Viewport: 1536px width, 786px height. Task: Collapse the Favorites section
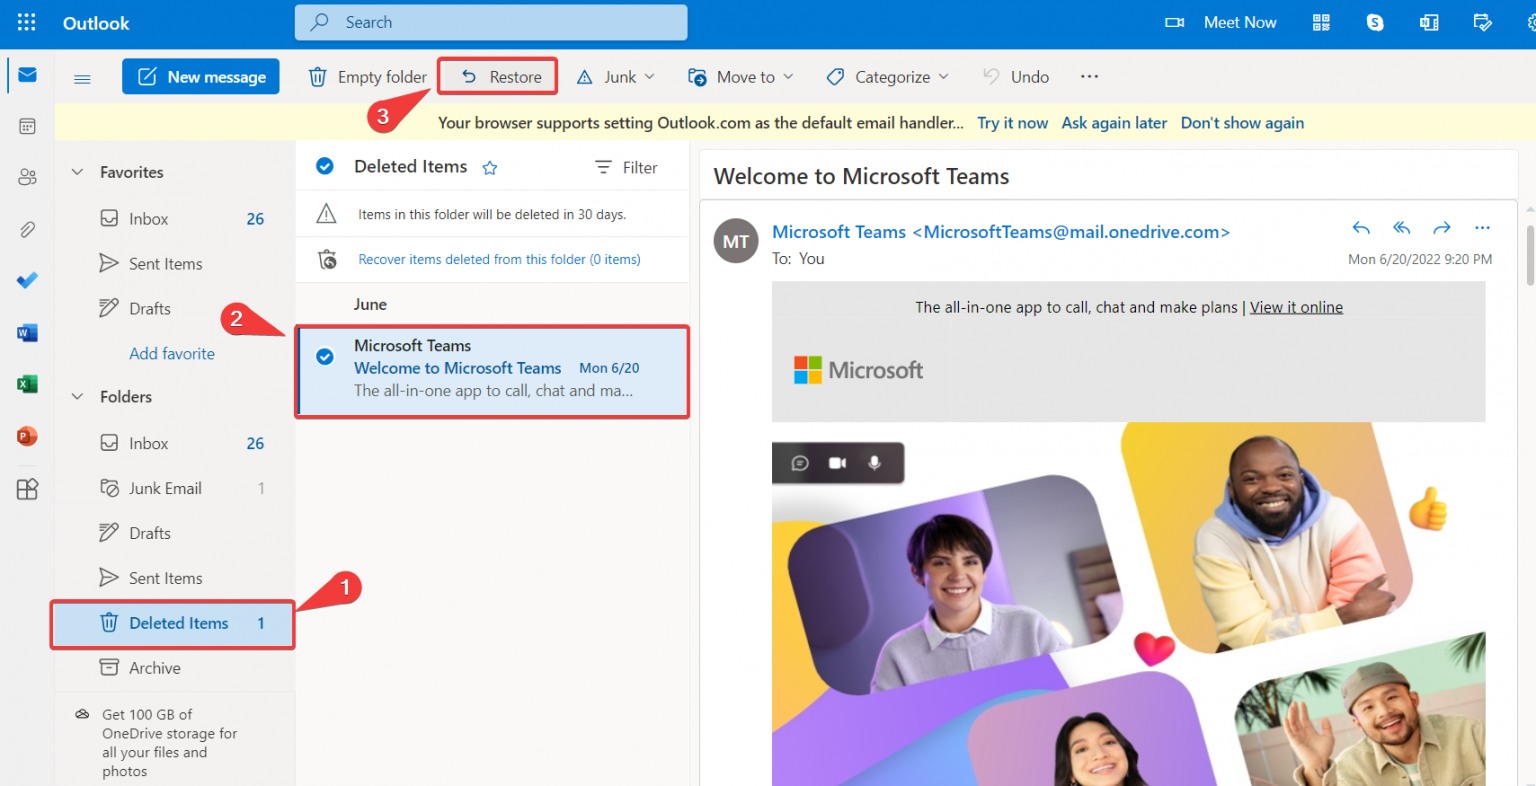click(x=77, y=172)
